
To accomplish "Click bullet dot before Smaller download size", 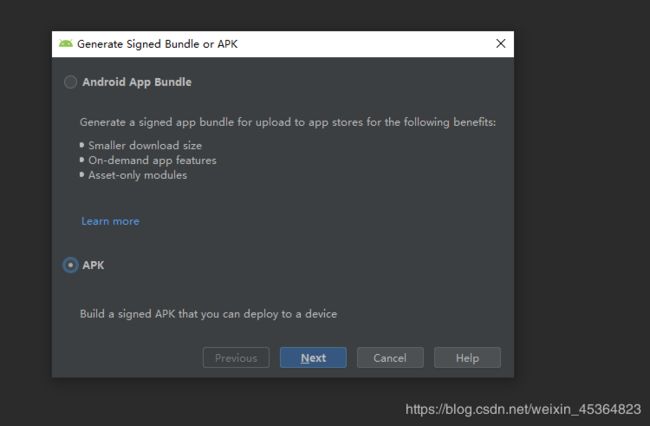I will [82, 145].
